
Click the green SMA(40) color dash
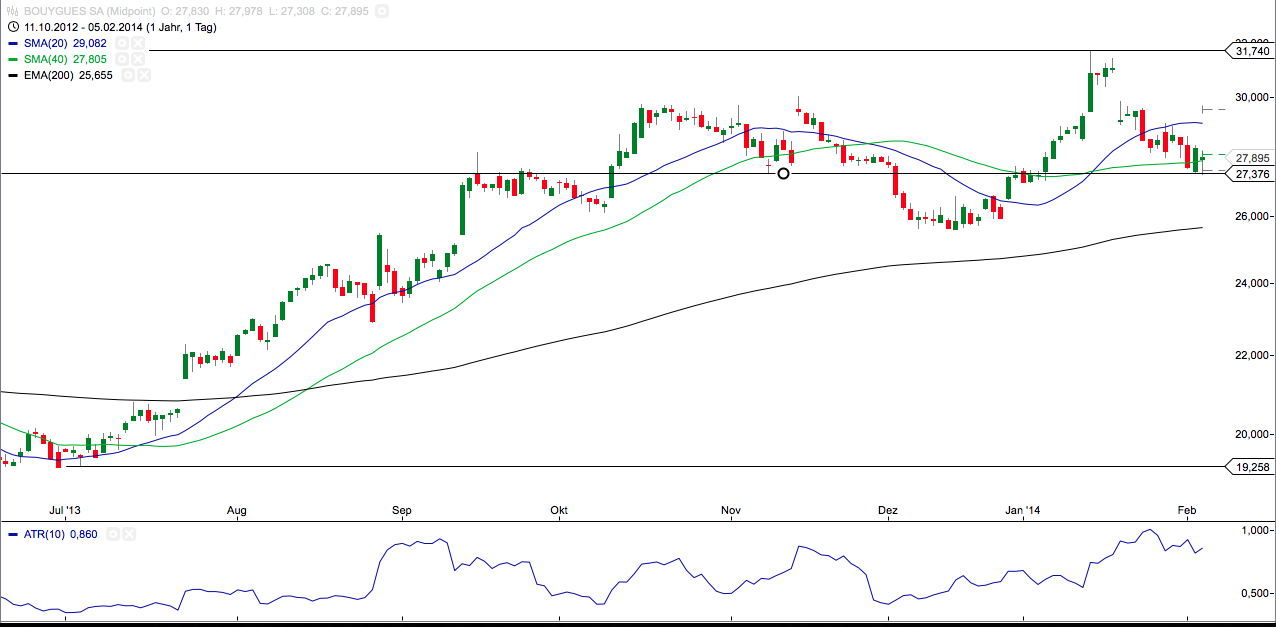click(x=12, y=60)
